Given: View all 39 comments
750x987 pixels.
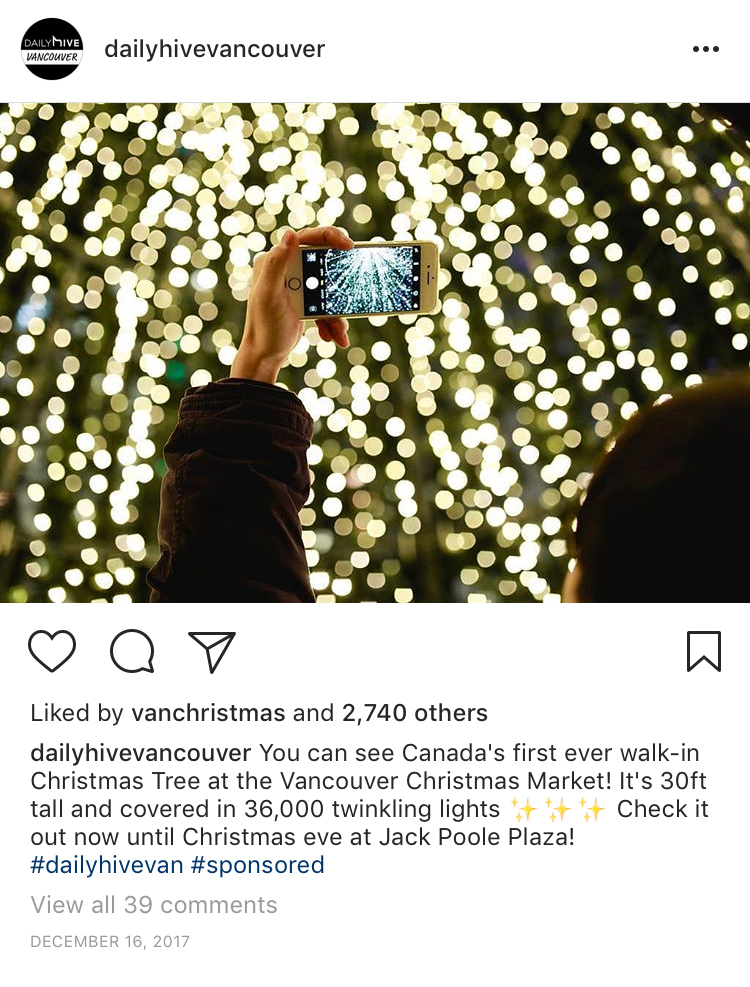Looking at the screenshot, I should (x=154, y=905).
